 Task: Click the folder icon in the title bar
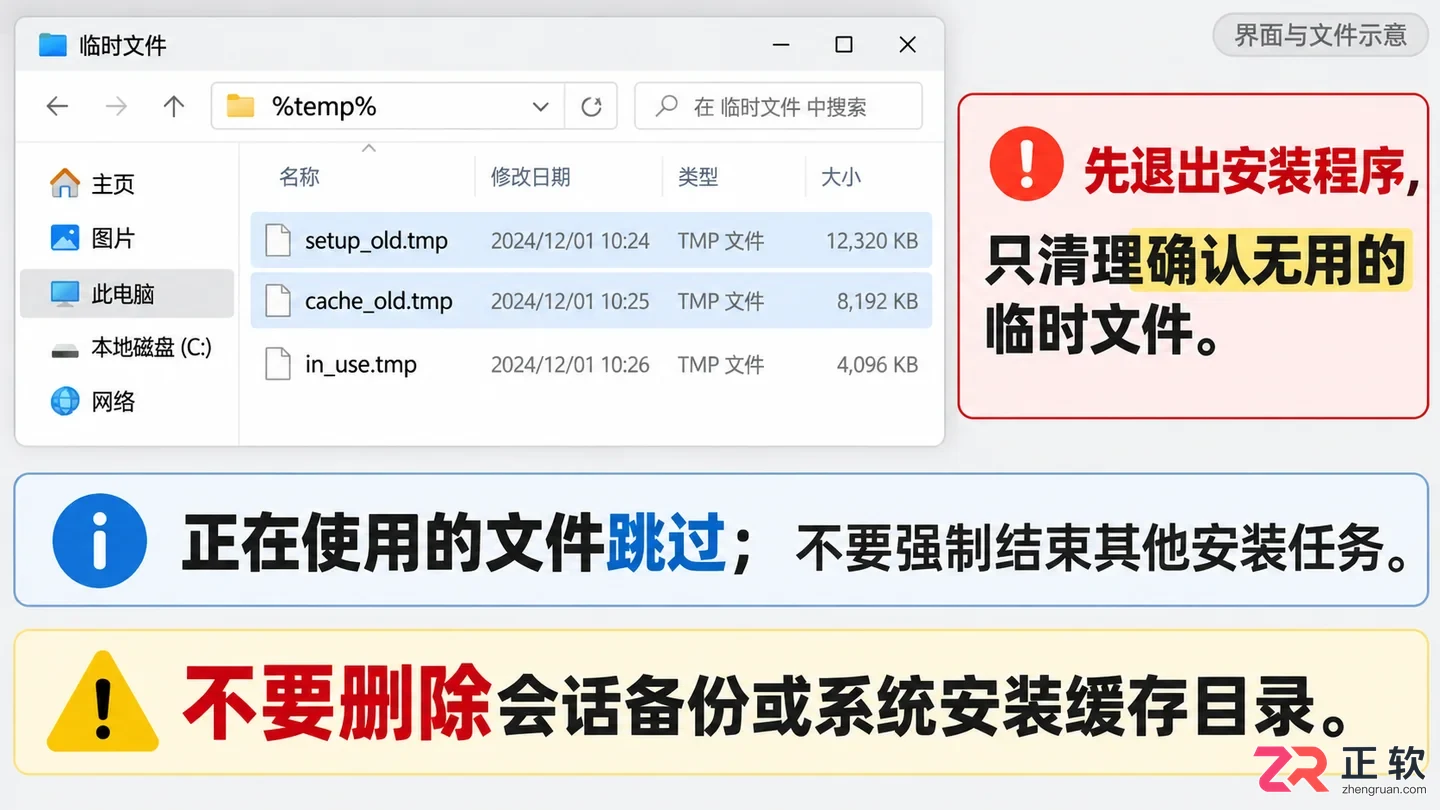[x=52, y=44]
